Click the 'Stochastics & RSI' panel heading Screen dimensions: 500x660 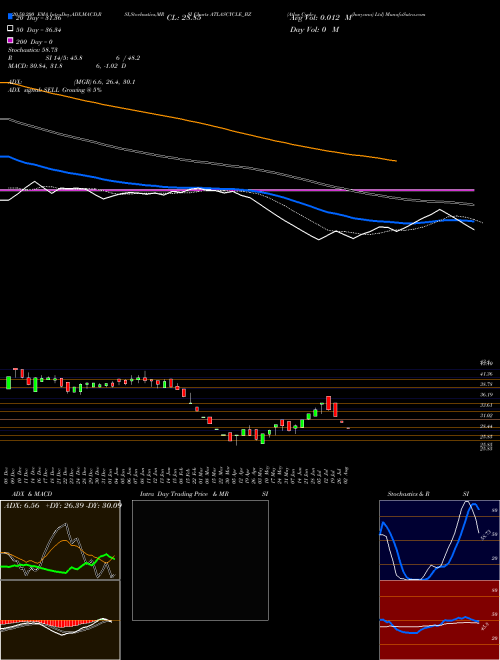428,494
